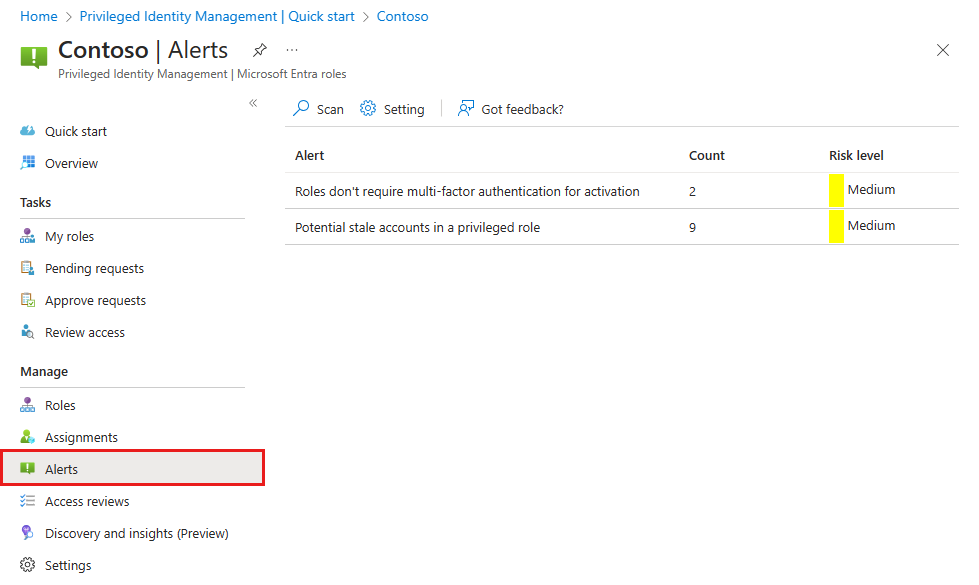Open Settings in the left menu
979x585 pixels.
click(x=68, y=566)
